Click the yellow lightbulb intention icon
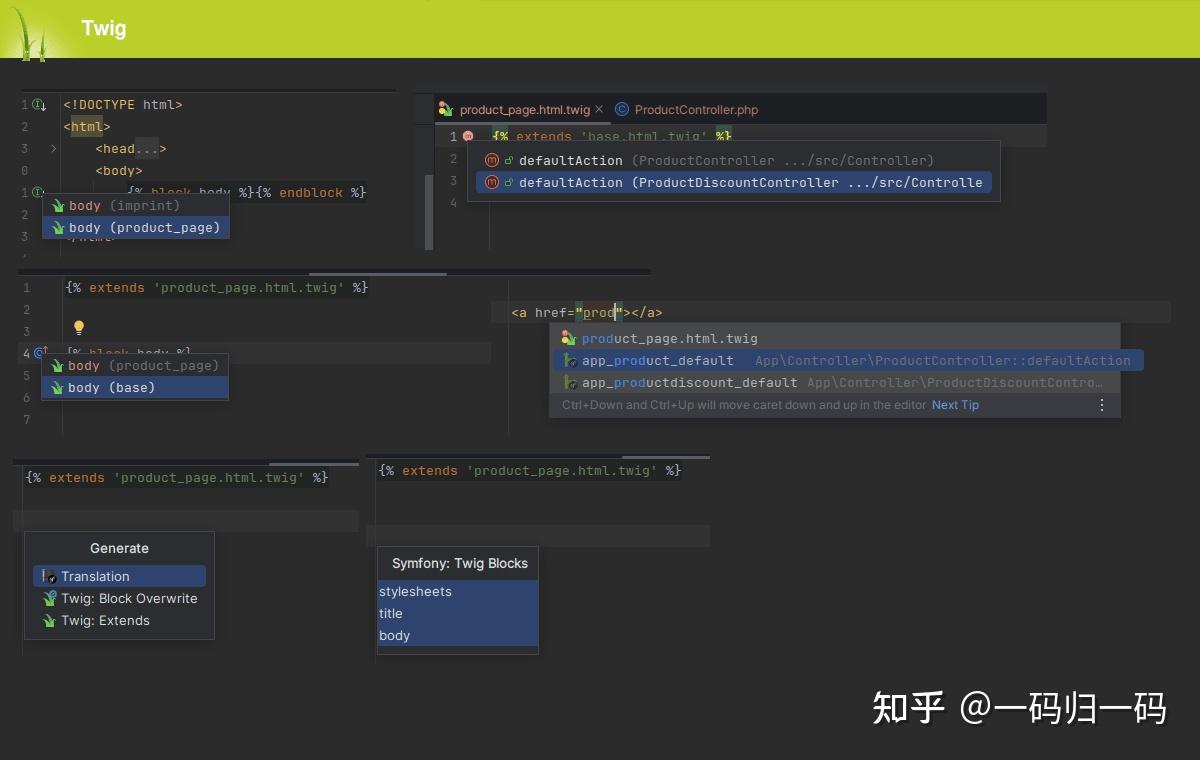This screenshot has width=1200, height=760. 79,327
